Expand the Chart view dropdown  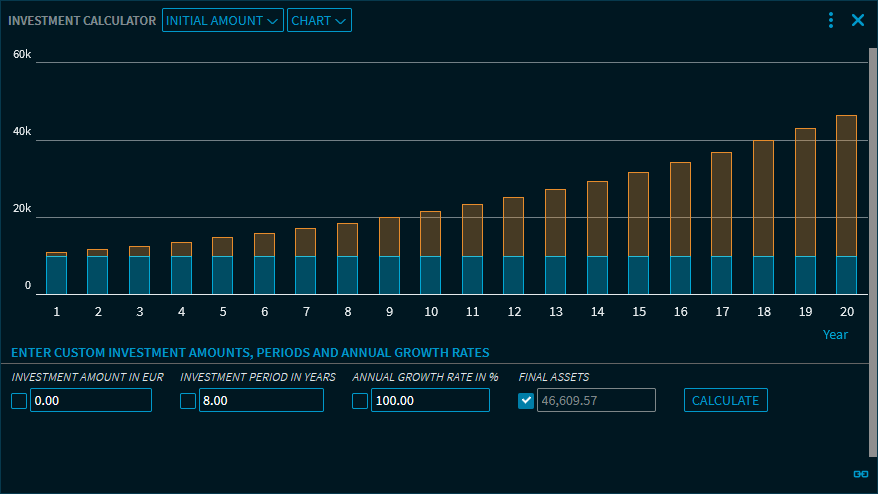pos(319,20)
